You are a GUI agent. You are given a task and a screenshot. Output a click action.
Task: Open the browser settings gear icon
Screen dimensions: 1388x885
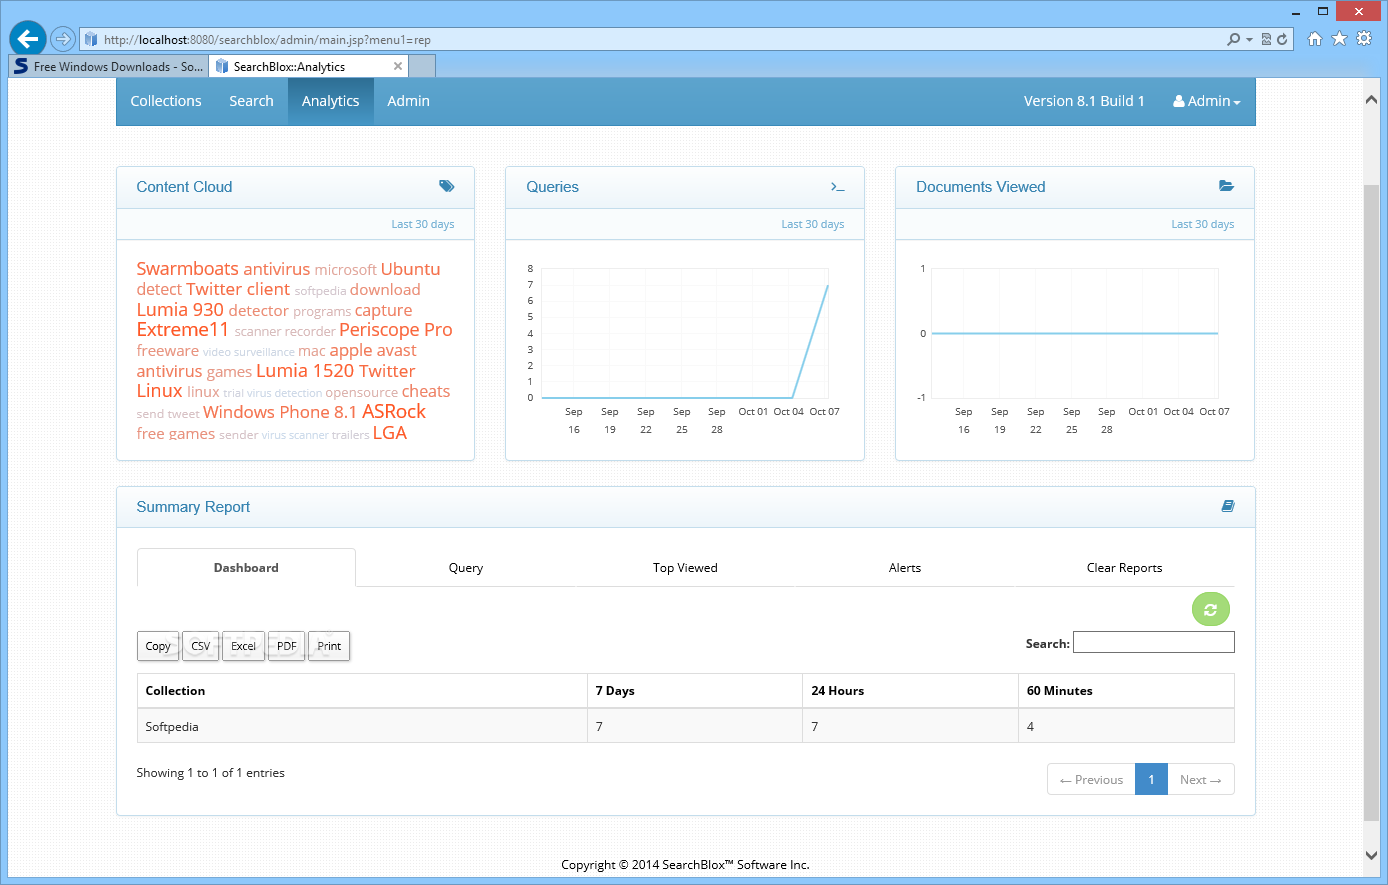pyautogui.click(x=1364, y=39)
